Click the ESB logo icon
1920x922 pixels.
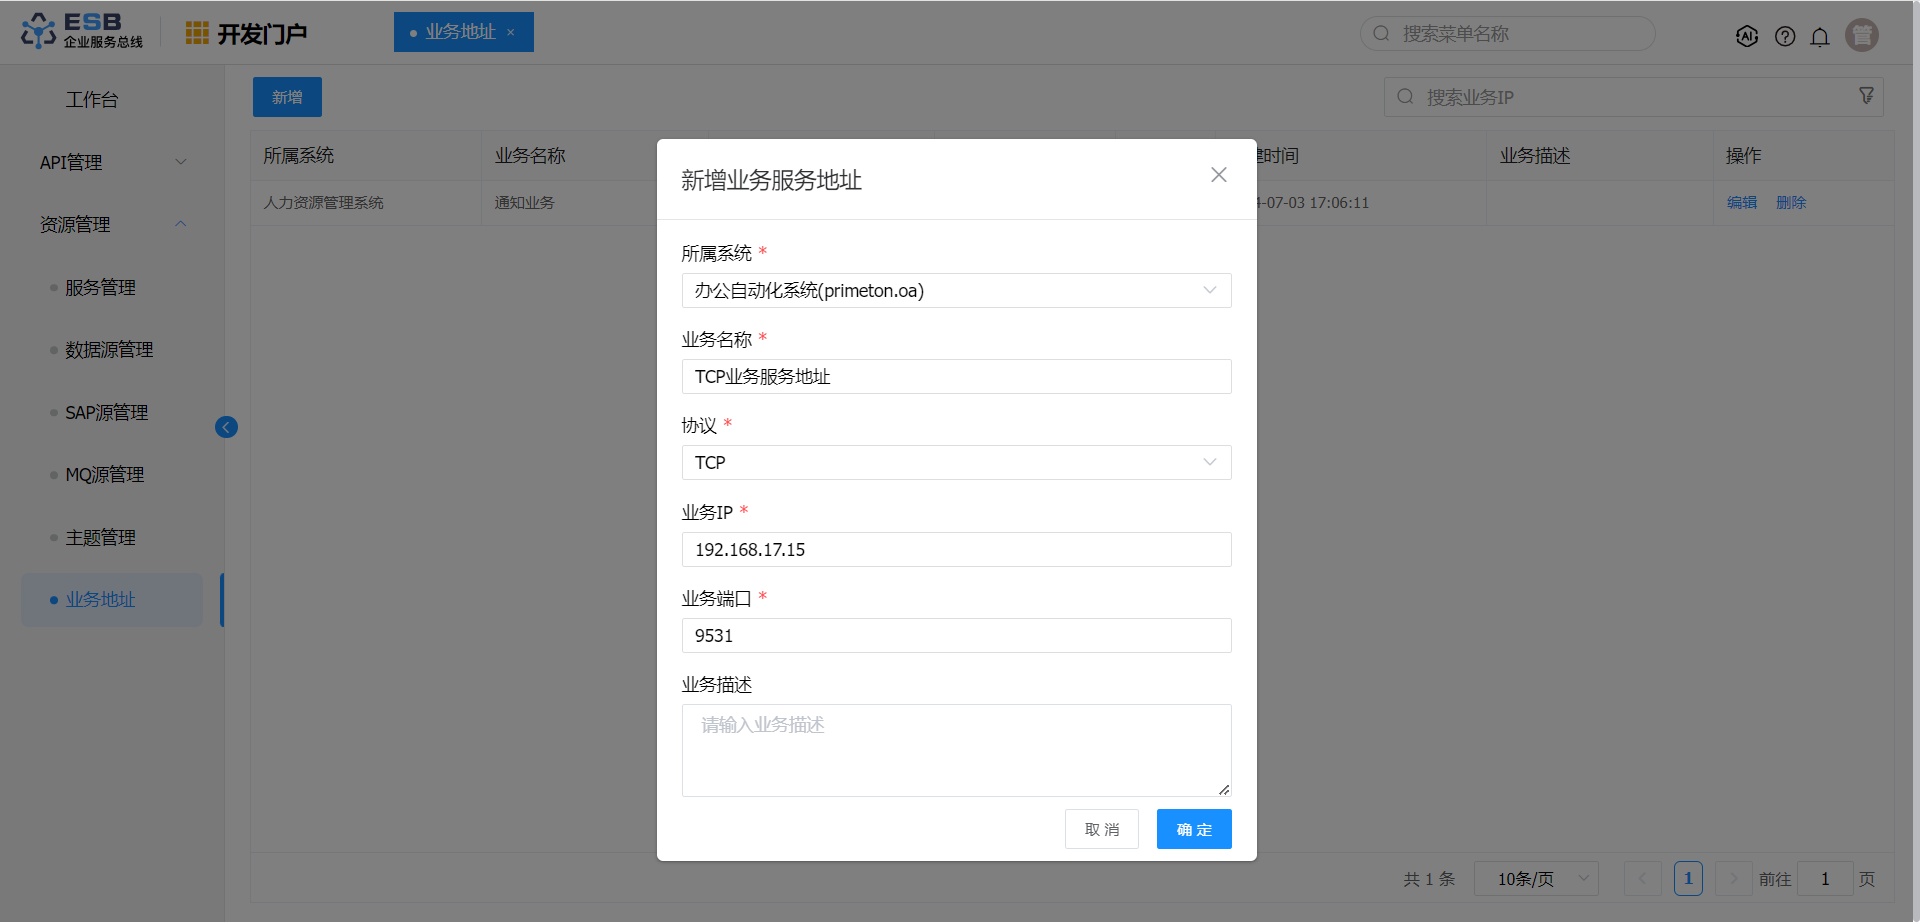[x=39, y=31]
